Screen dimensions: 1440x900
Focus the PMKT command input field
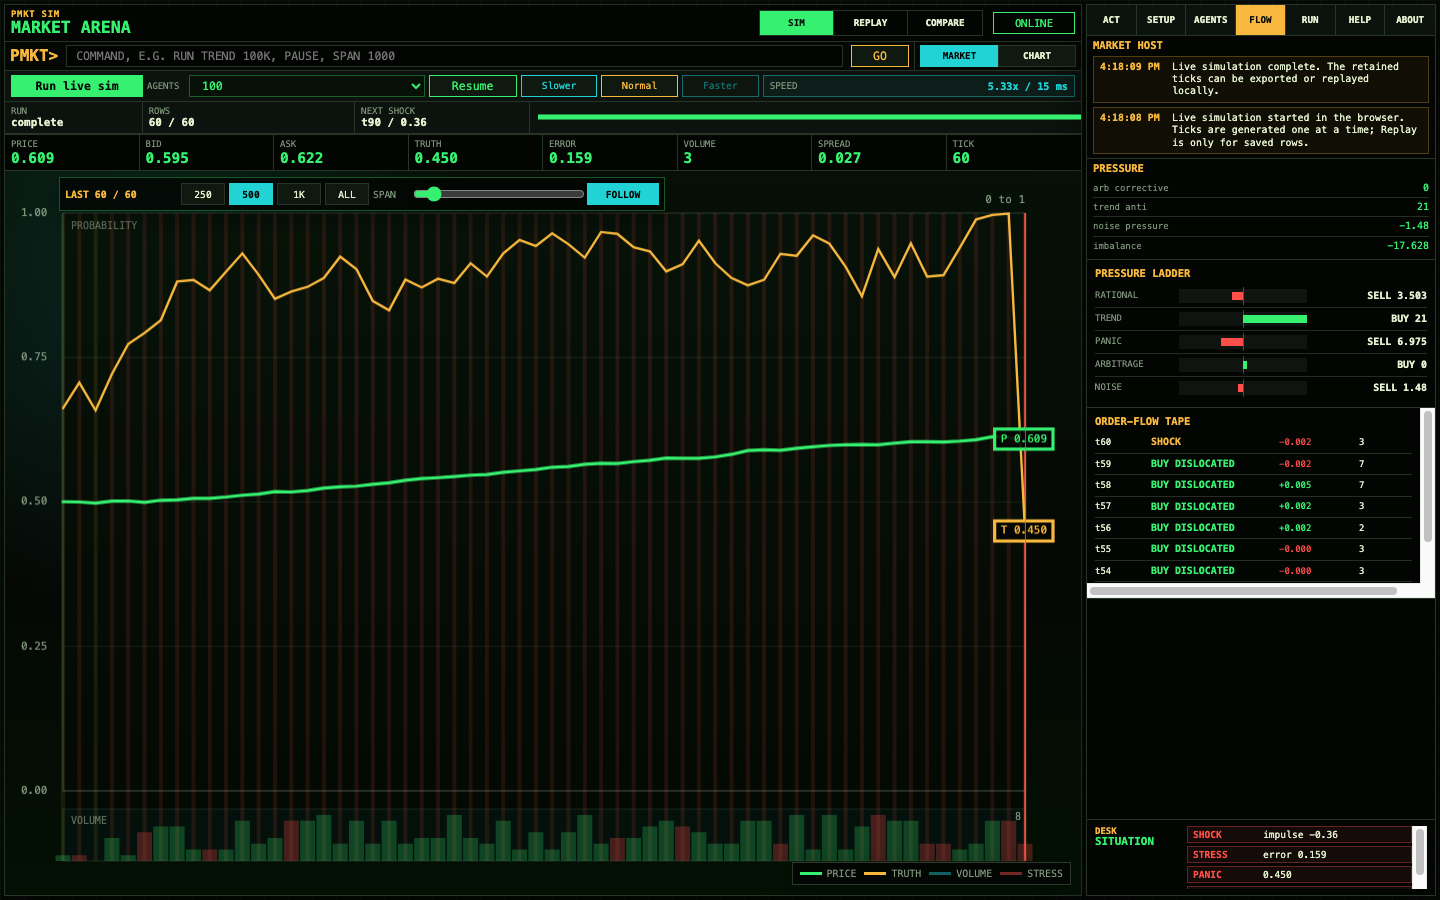click(454, 56)
